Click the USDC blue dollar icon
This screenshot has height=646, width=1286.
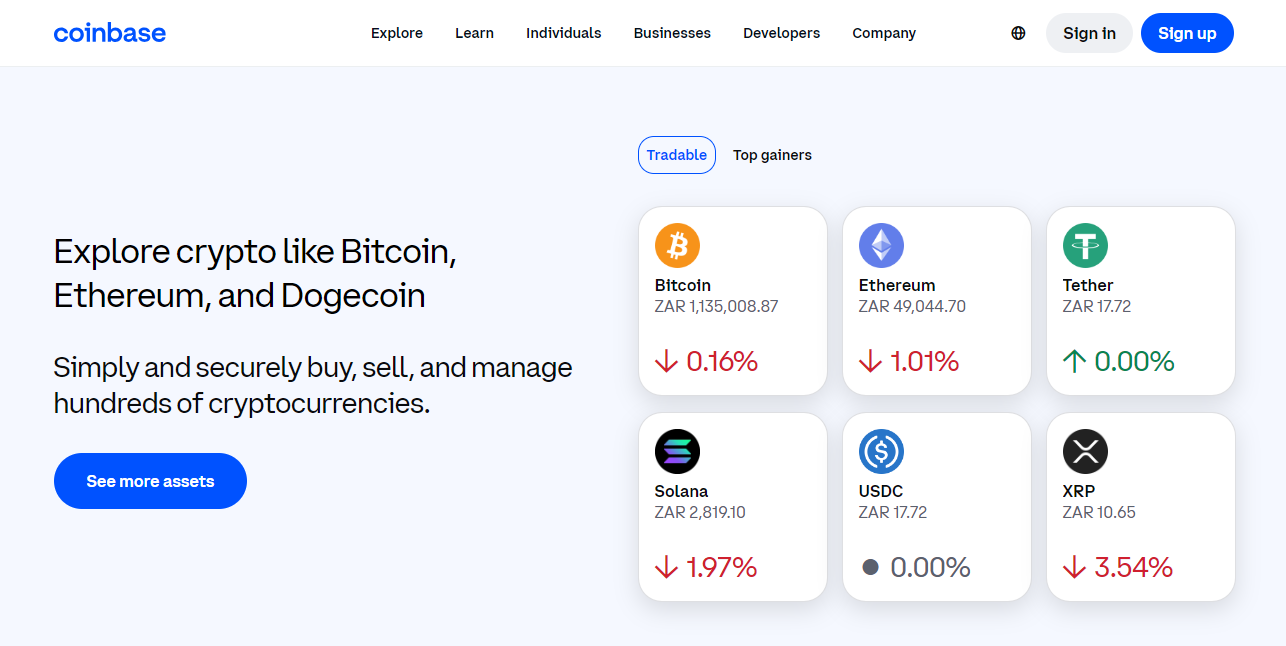tap(881, 451)
